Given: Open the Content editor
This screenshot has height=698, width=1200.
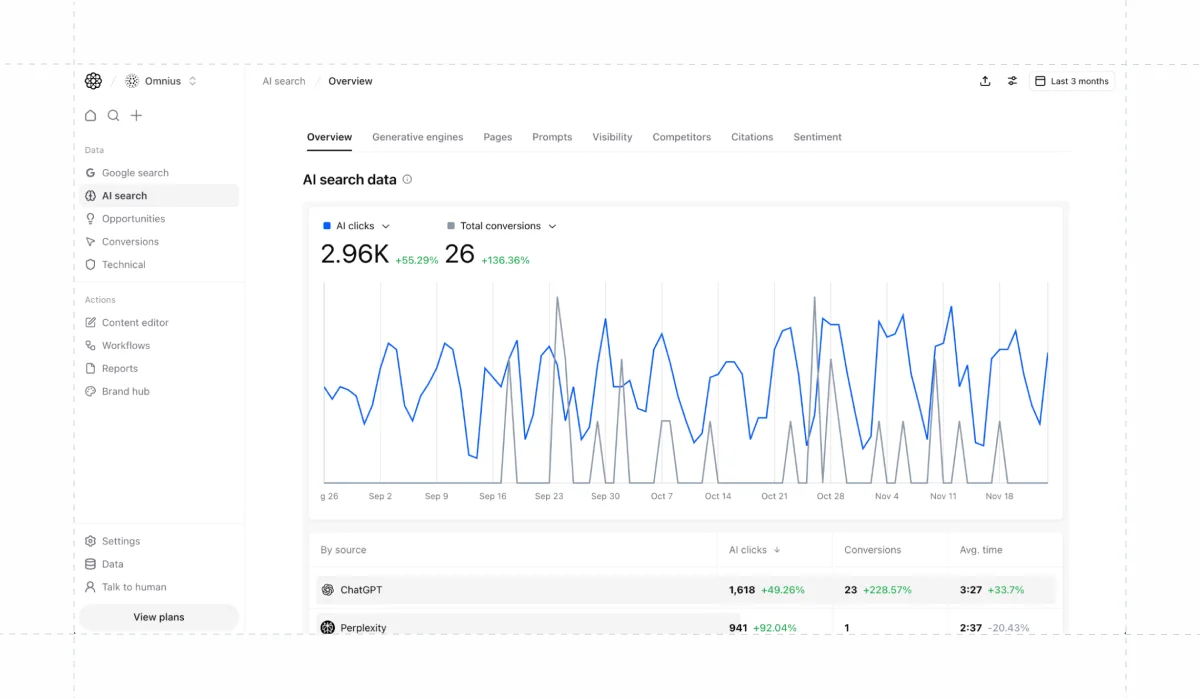Looking at the screenshot, I should click(136, 322).
